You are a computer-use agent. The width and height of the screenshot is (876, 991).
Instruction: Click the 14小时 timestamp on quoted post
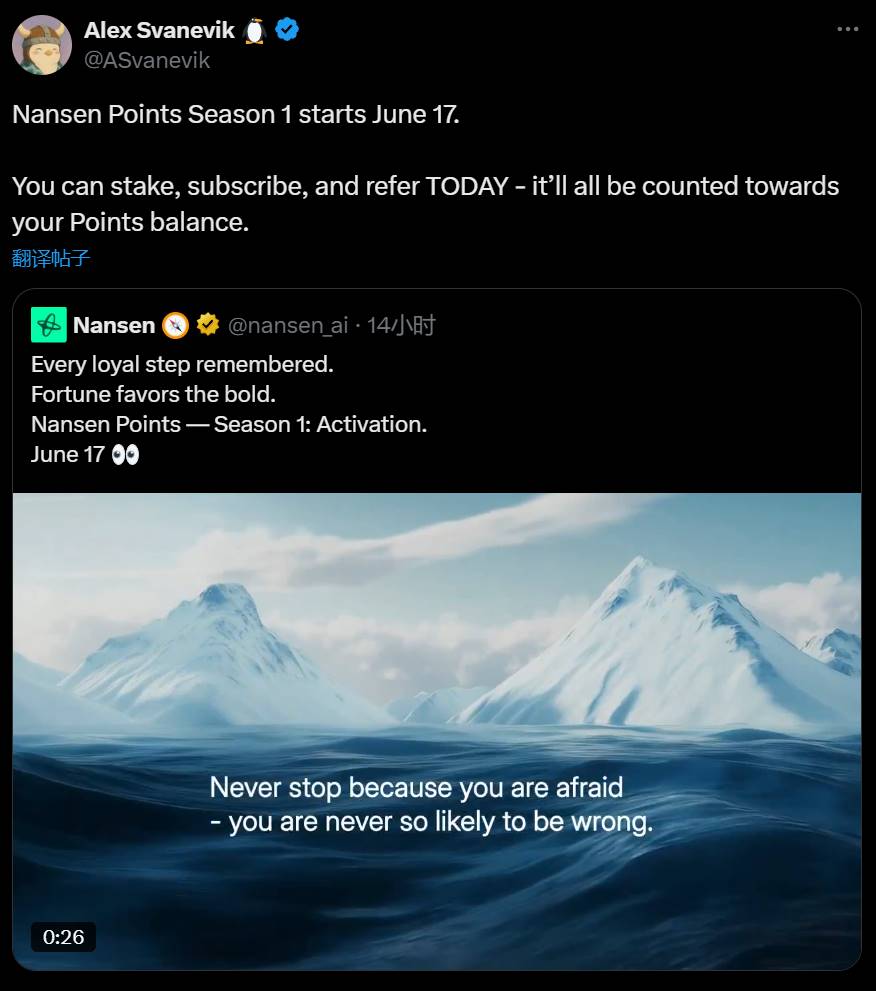coord(401,325)
